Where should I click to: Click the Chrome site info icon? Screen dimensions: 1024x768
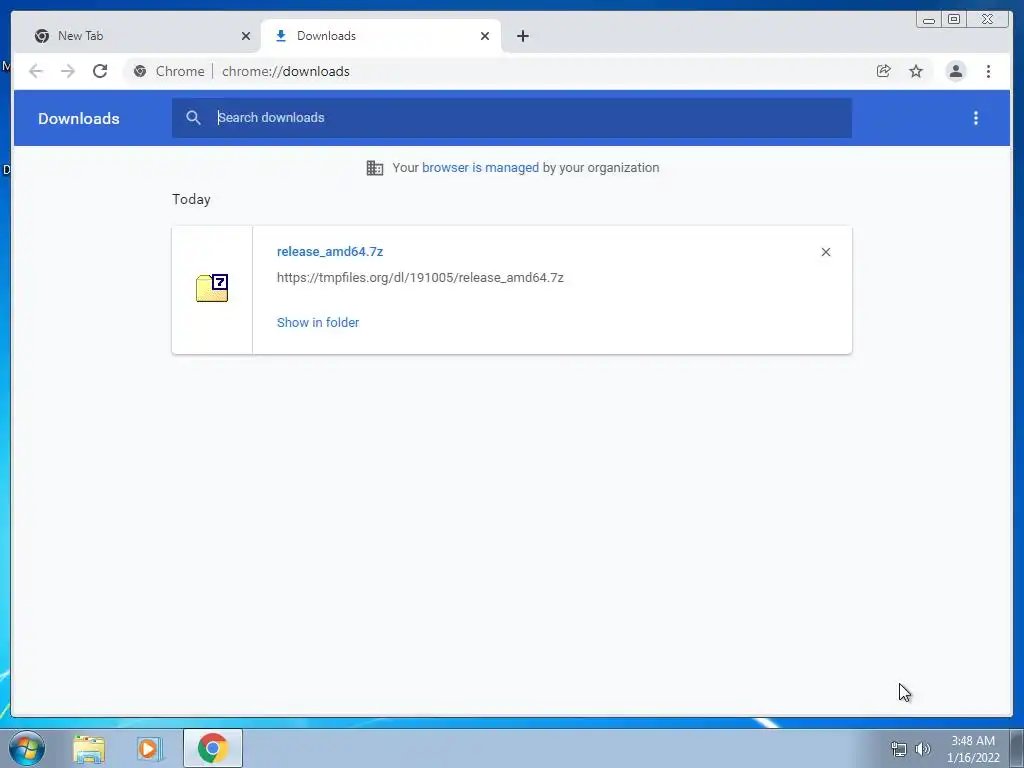coord(140,71)
